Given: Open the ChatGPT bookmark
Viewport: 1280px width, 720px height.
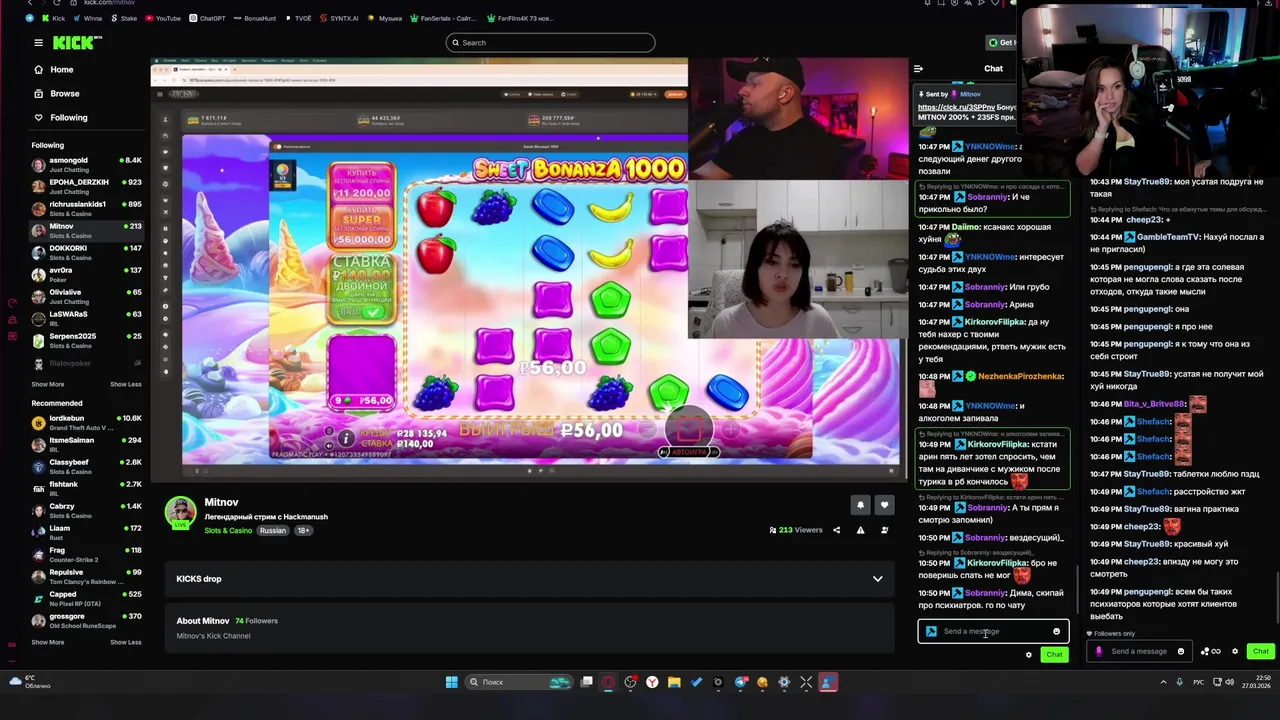Looking at the screenshot, I should (207, 18).
